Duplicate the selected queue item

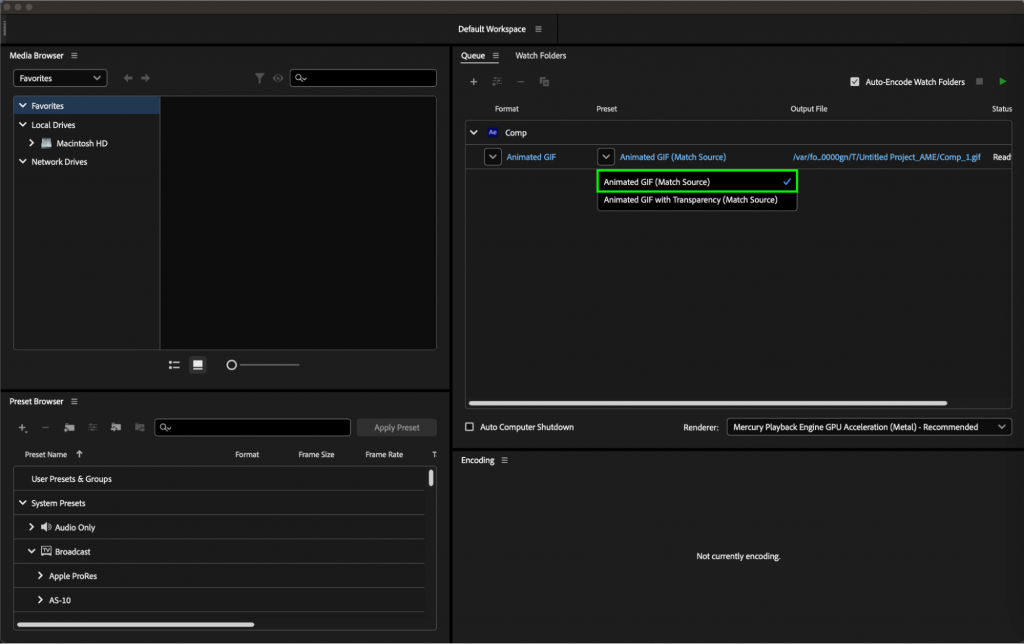(544, 82)
